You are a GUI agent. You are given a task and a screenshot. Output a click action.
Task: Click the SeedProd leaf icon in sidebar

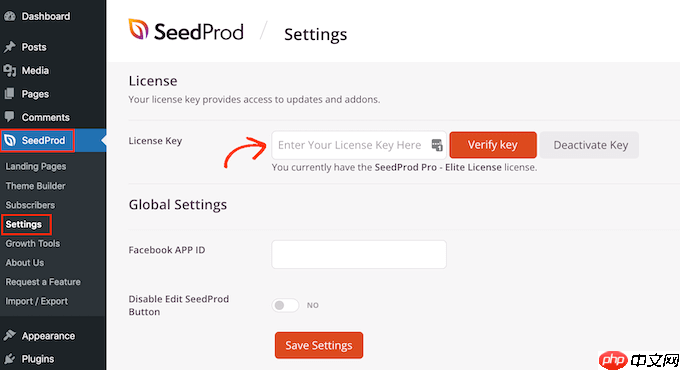[x=10, y=141]
